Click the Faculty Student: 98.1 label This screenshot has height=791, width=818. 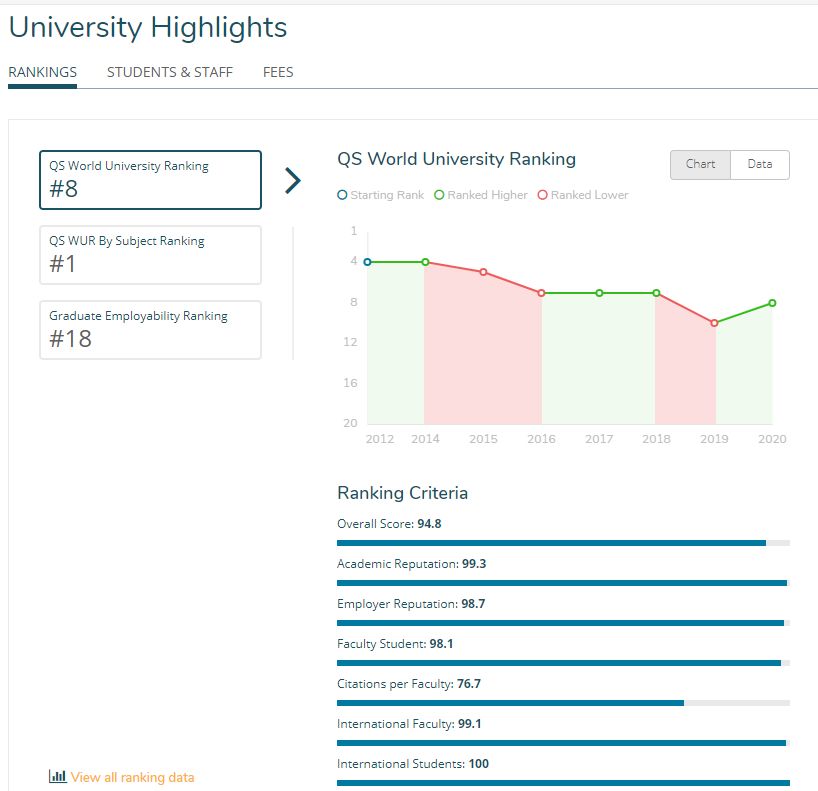[x=395, y=644]
